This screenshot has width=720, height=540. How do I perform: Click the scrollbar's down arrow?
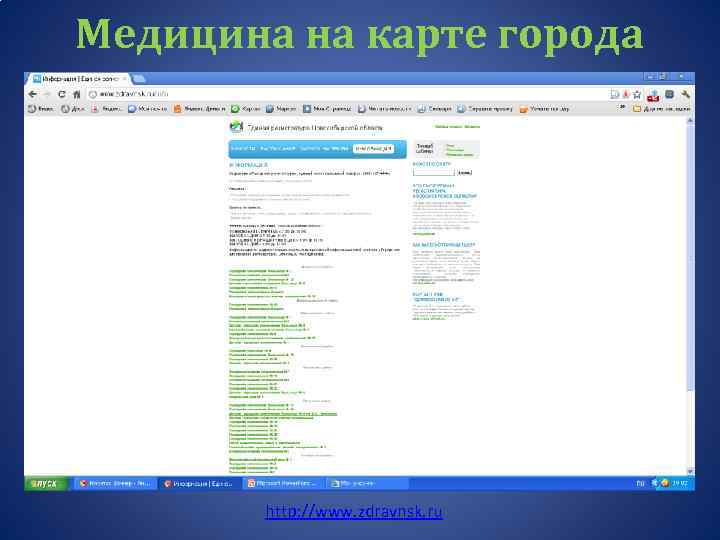click(x=690, y=471)
